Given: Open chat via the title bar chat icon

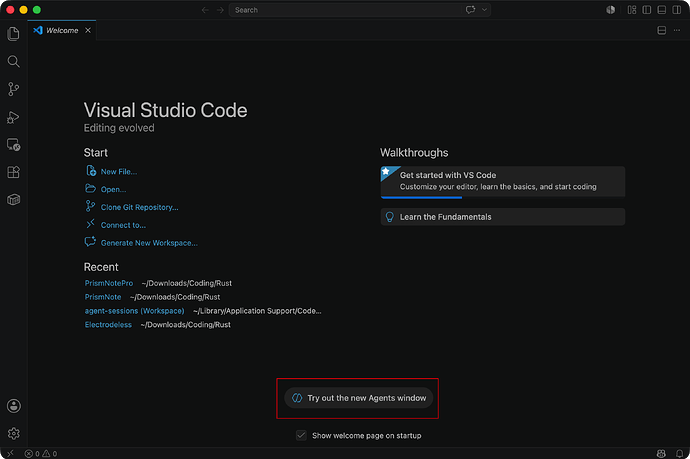Looking at the screenshot, I should (x=470, y=10).
